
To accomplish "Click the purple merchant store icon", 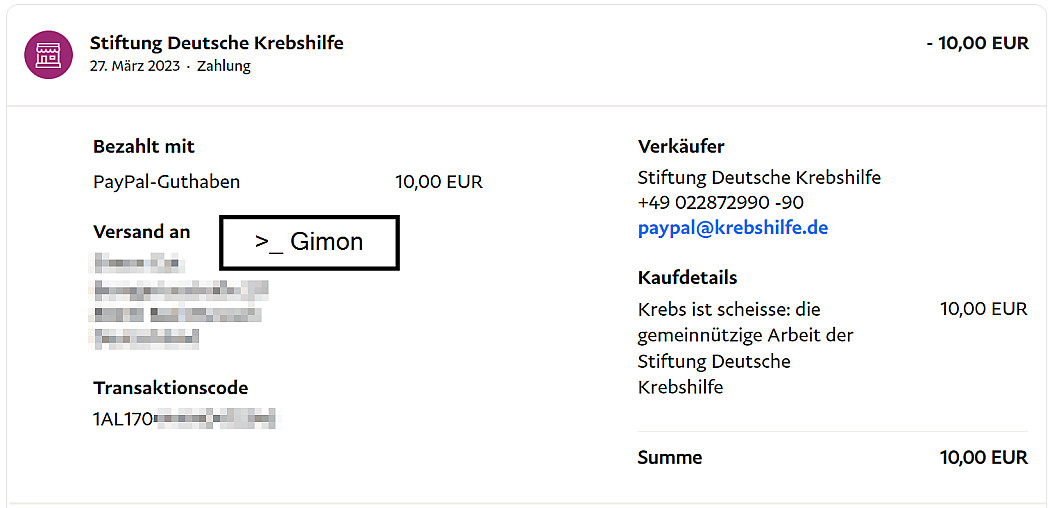I will pyautogui.click(x=48, y=54).
